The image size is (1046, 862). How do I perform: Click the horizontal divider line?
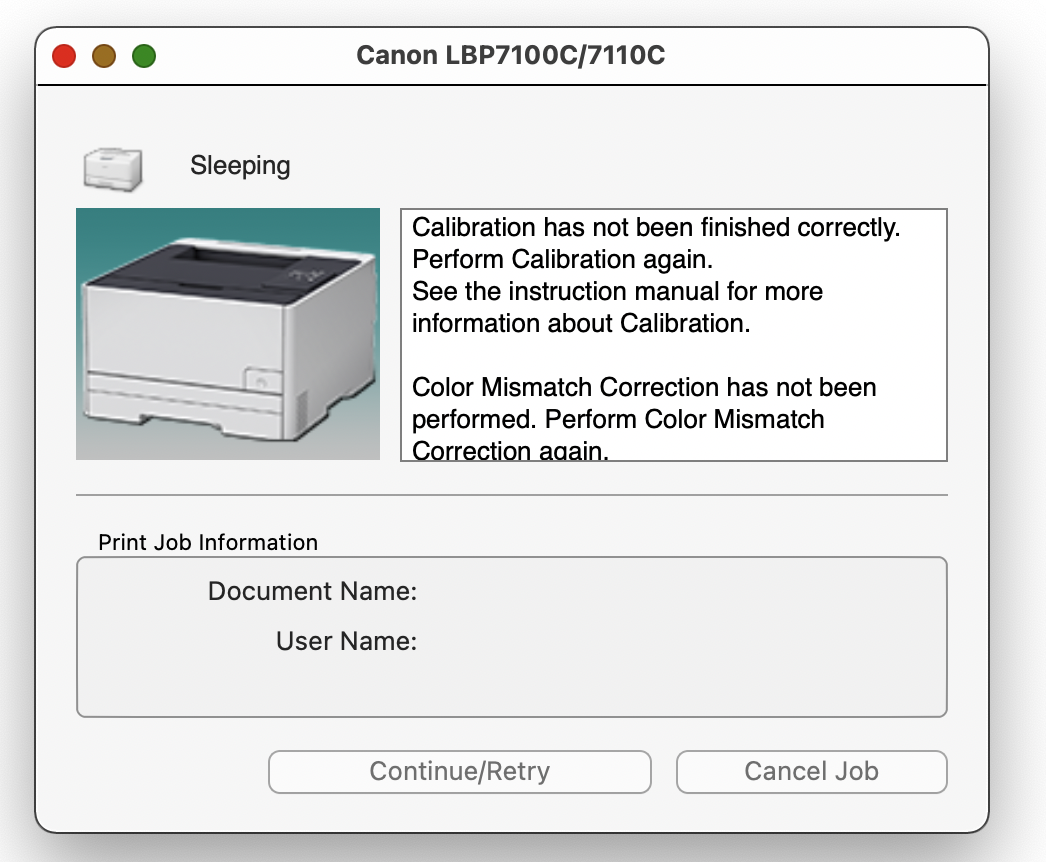(x=511, y=492)
